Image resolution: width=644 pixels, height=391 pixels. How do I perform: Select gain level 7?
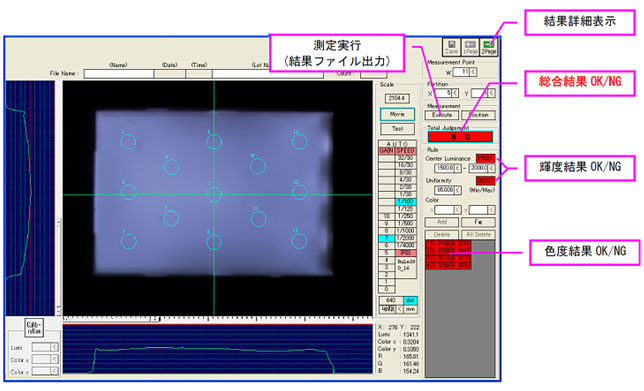pyautogui.click(x=386, y=238)
